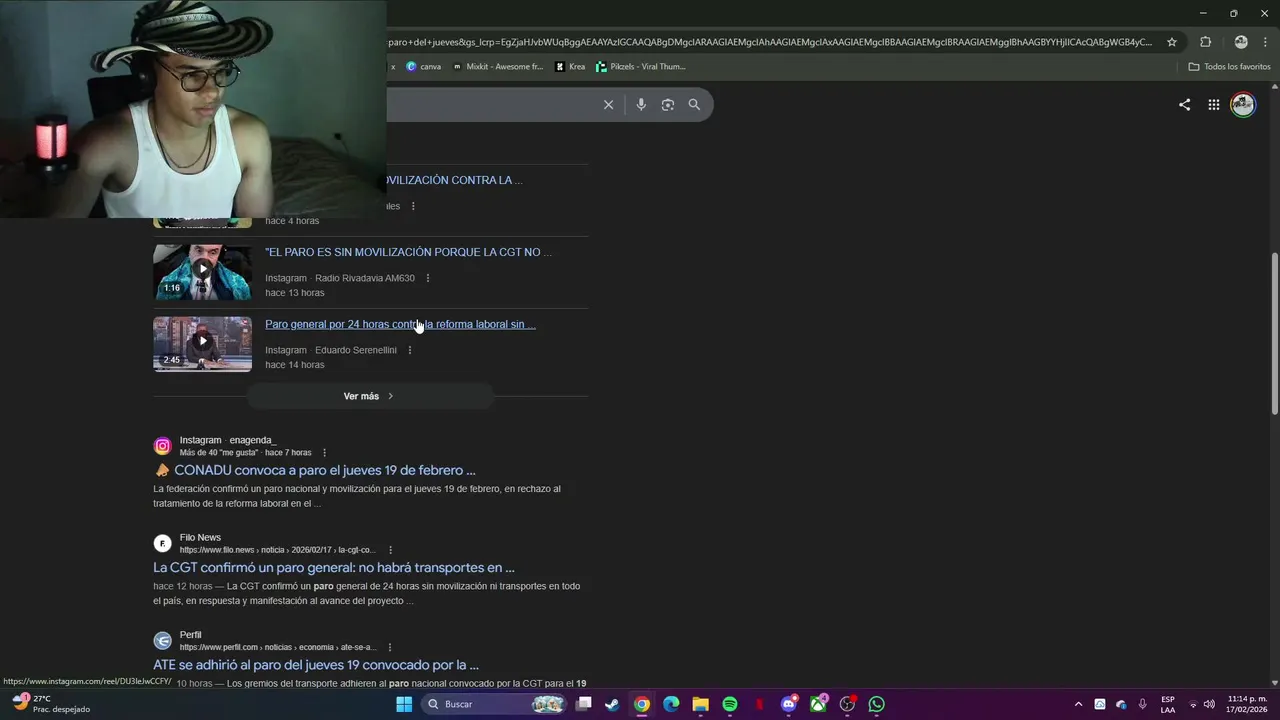Start a voice search with the microphone
Viewport: 1280px width, 720px height.
point(641,104)
